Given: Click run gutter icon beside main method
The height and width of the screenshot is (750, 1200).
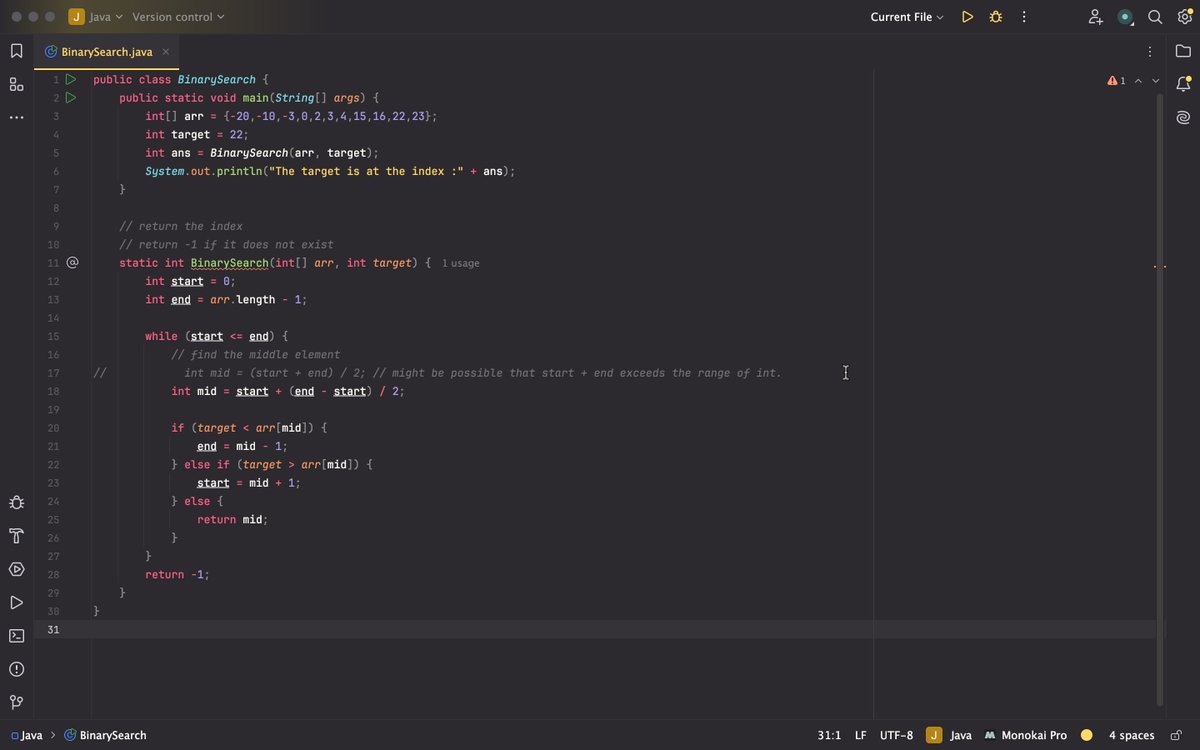Looking at the screenshot, I should pyautogui.click(x=71, y=97).
